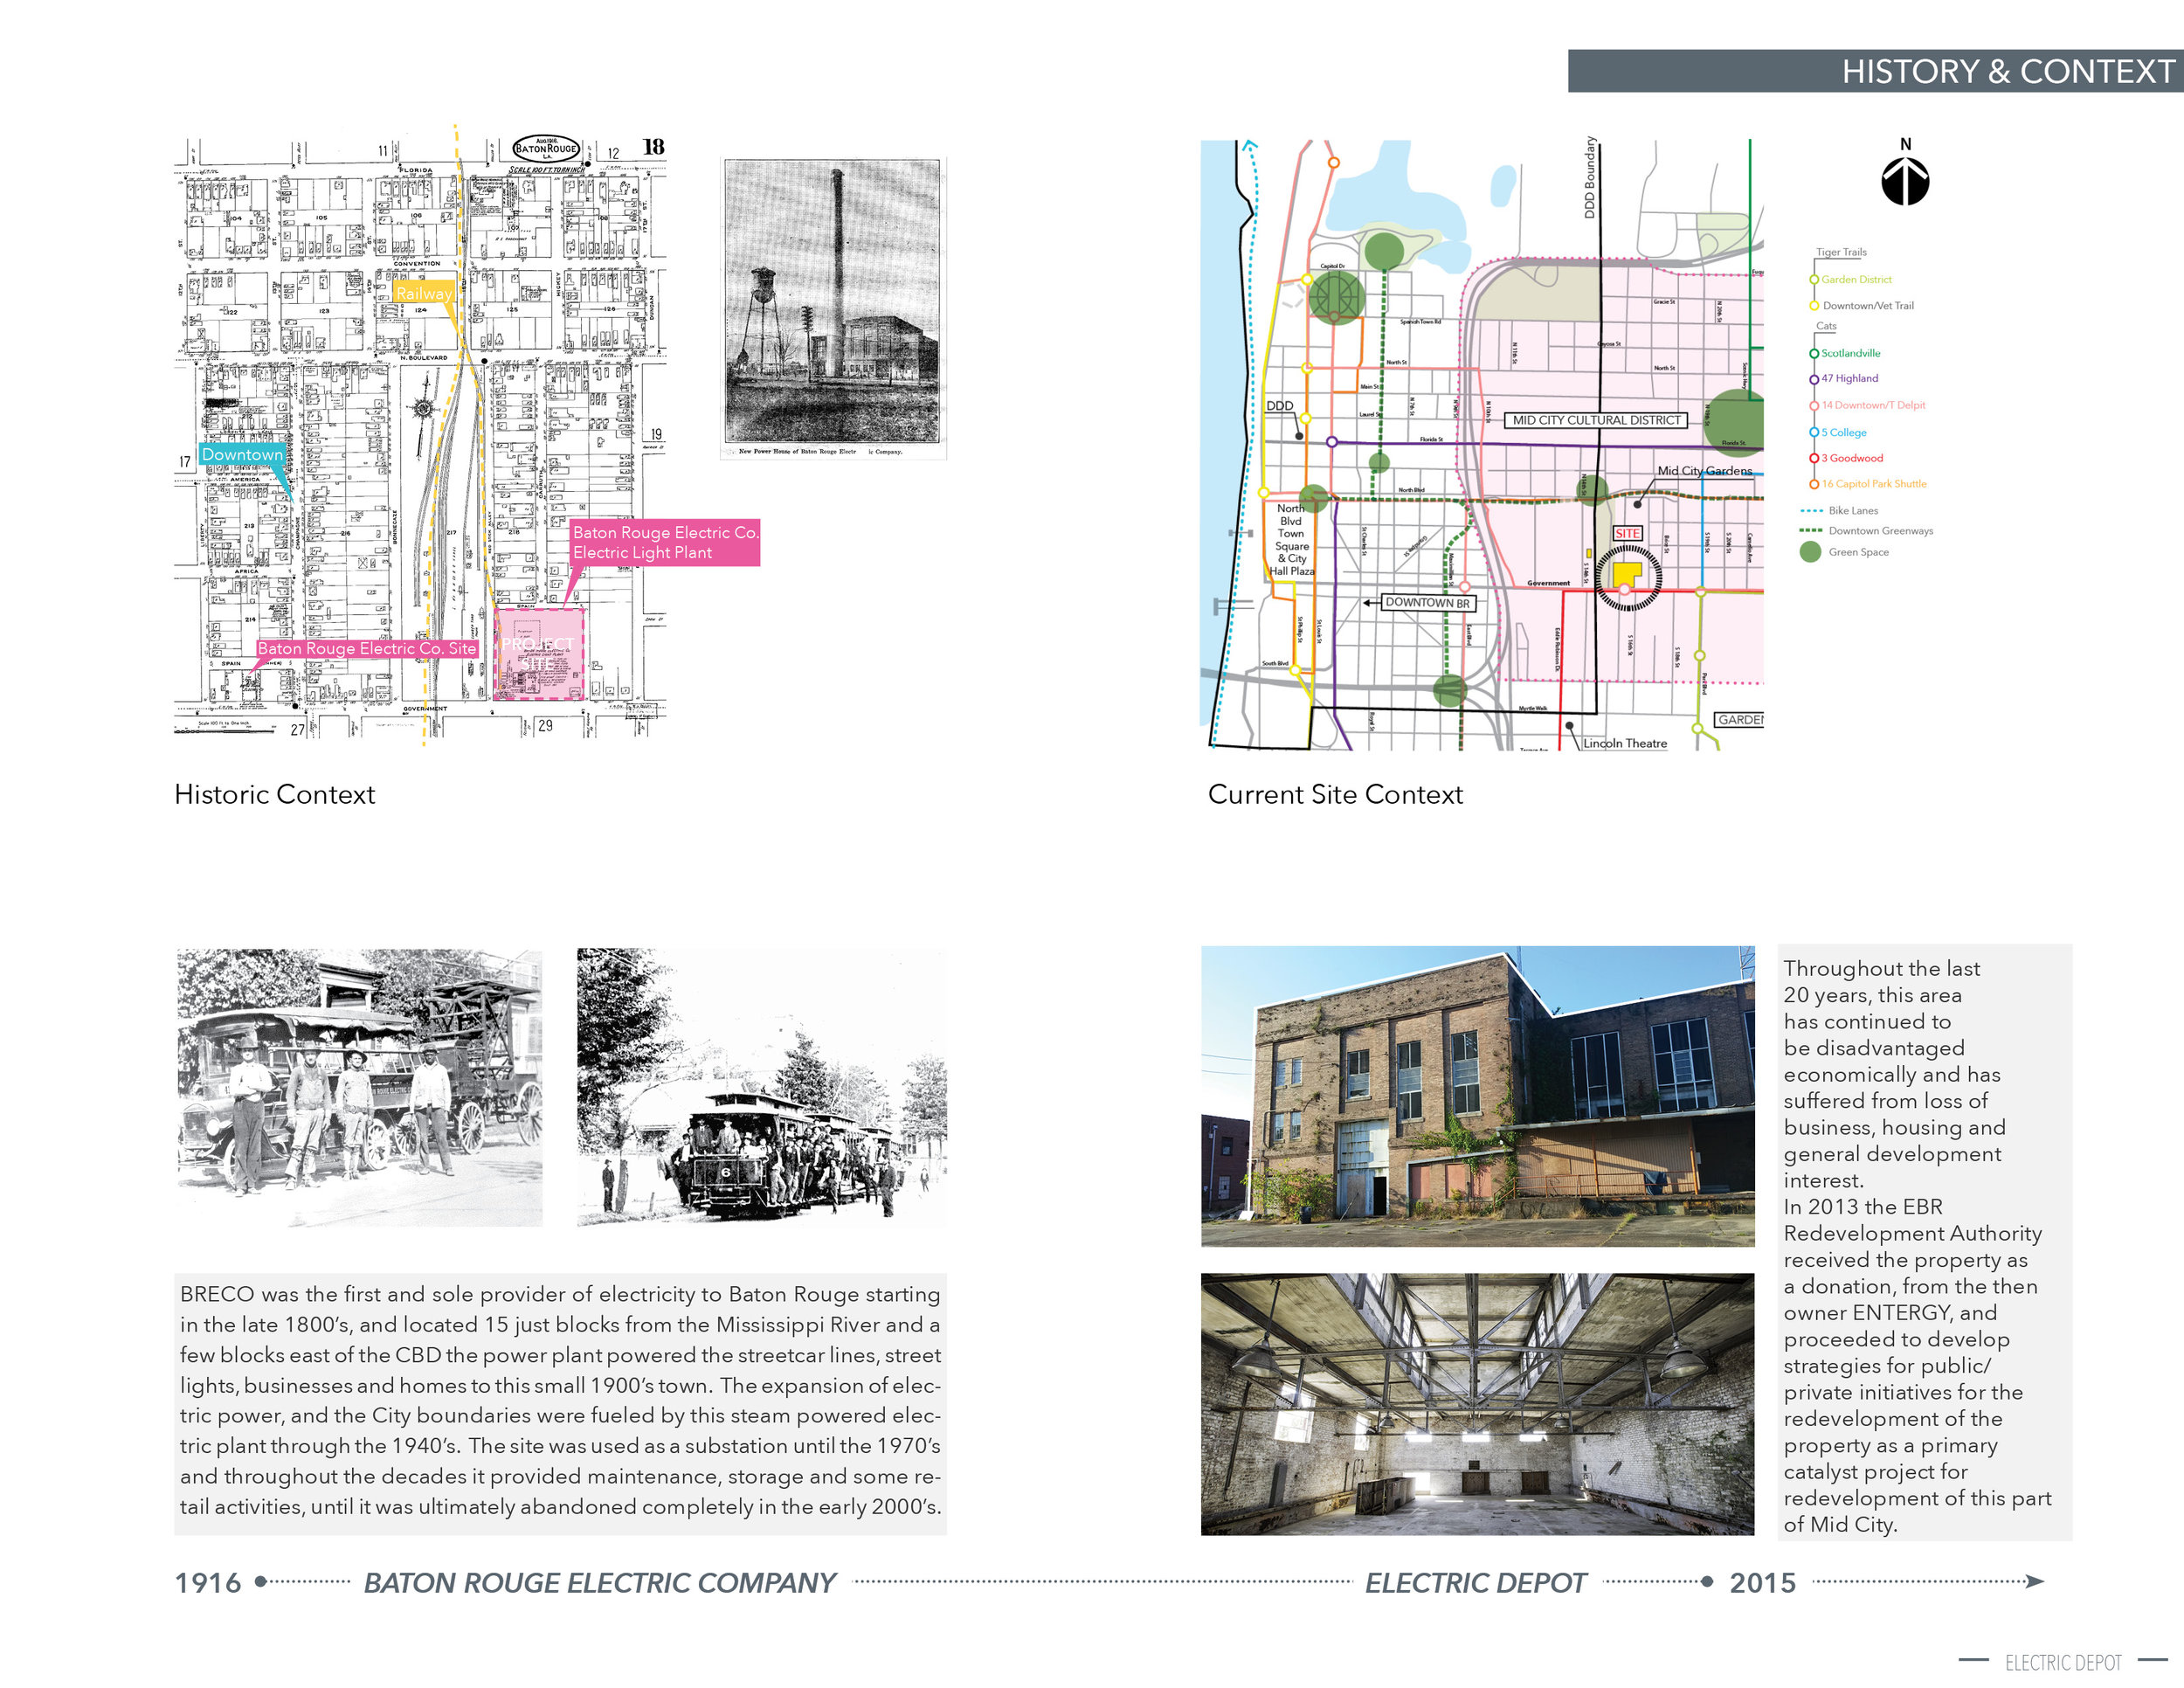Click the ELECTRIC DEPOT timeline title
Image resolution: width=2184 pixels, height=1688 pixels.
1475,1582
